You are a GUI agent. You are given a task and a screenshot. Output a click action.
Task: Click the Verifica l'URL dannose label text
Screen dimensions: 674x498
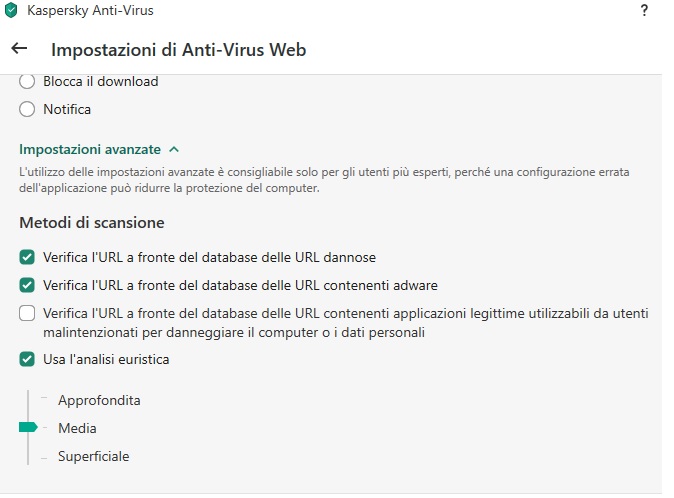[x=209, y=257]
